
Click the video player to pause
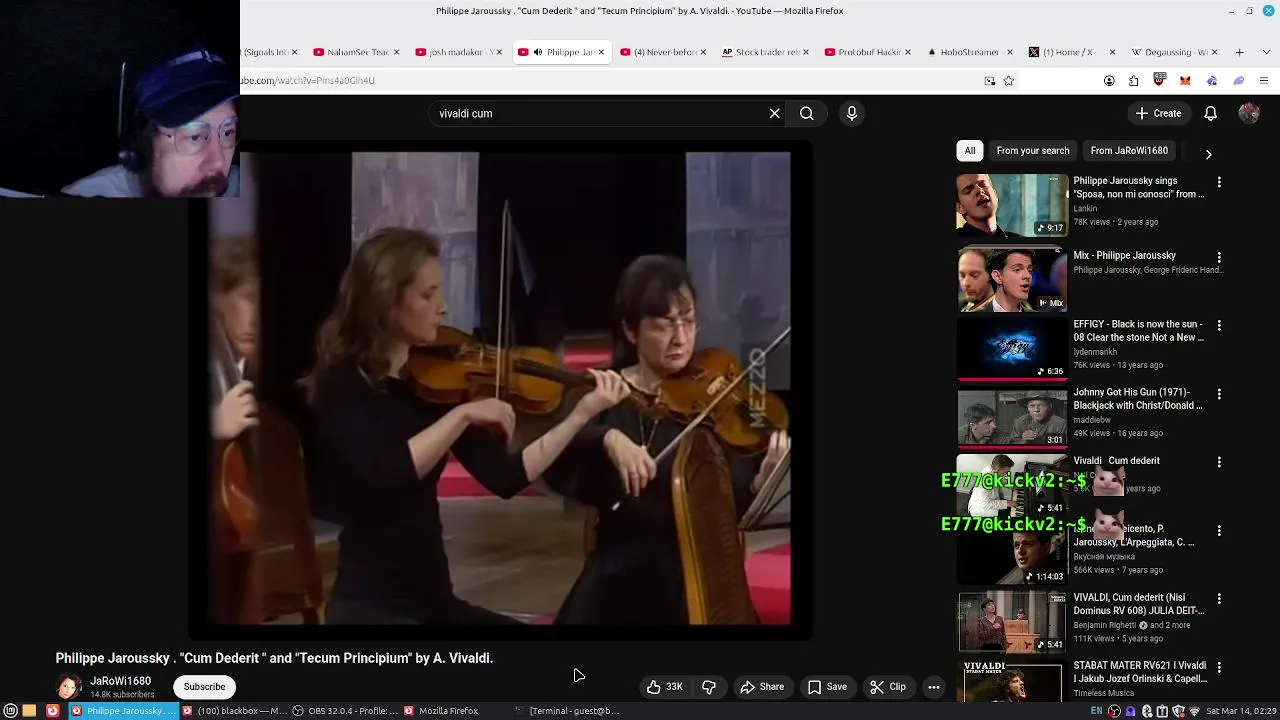click(x=499, y=389)
